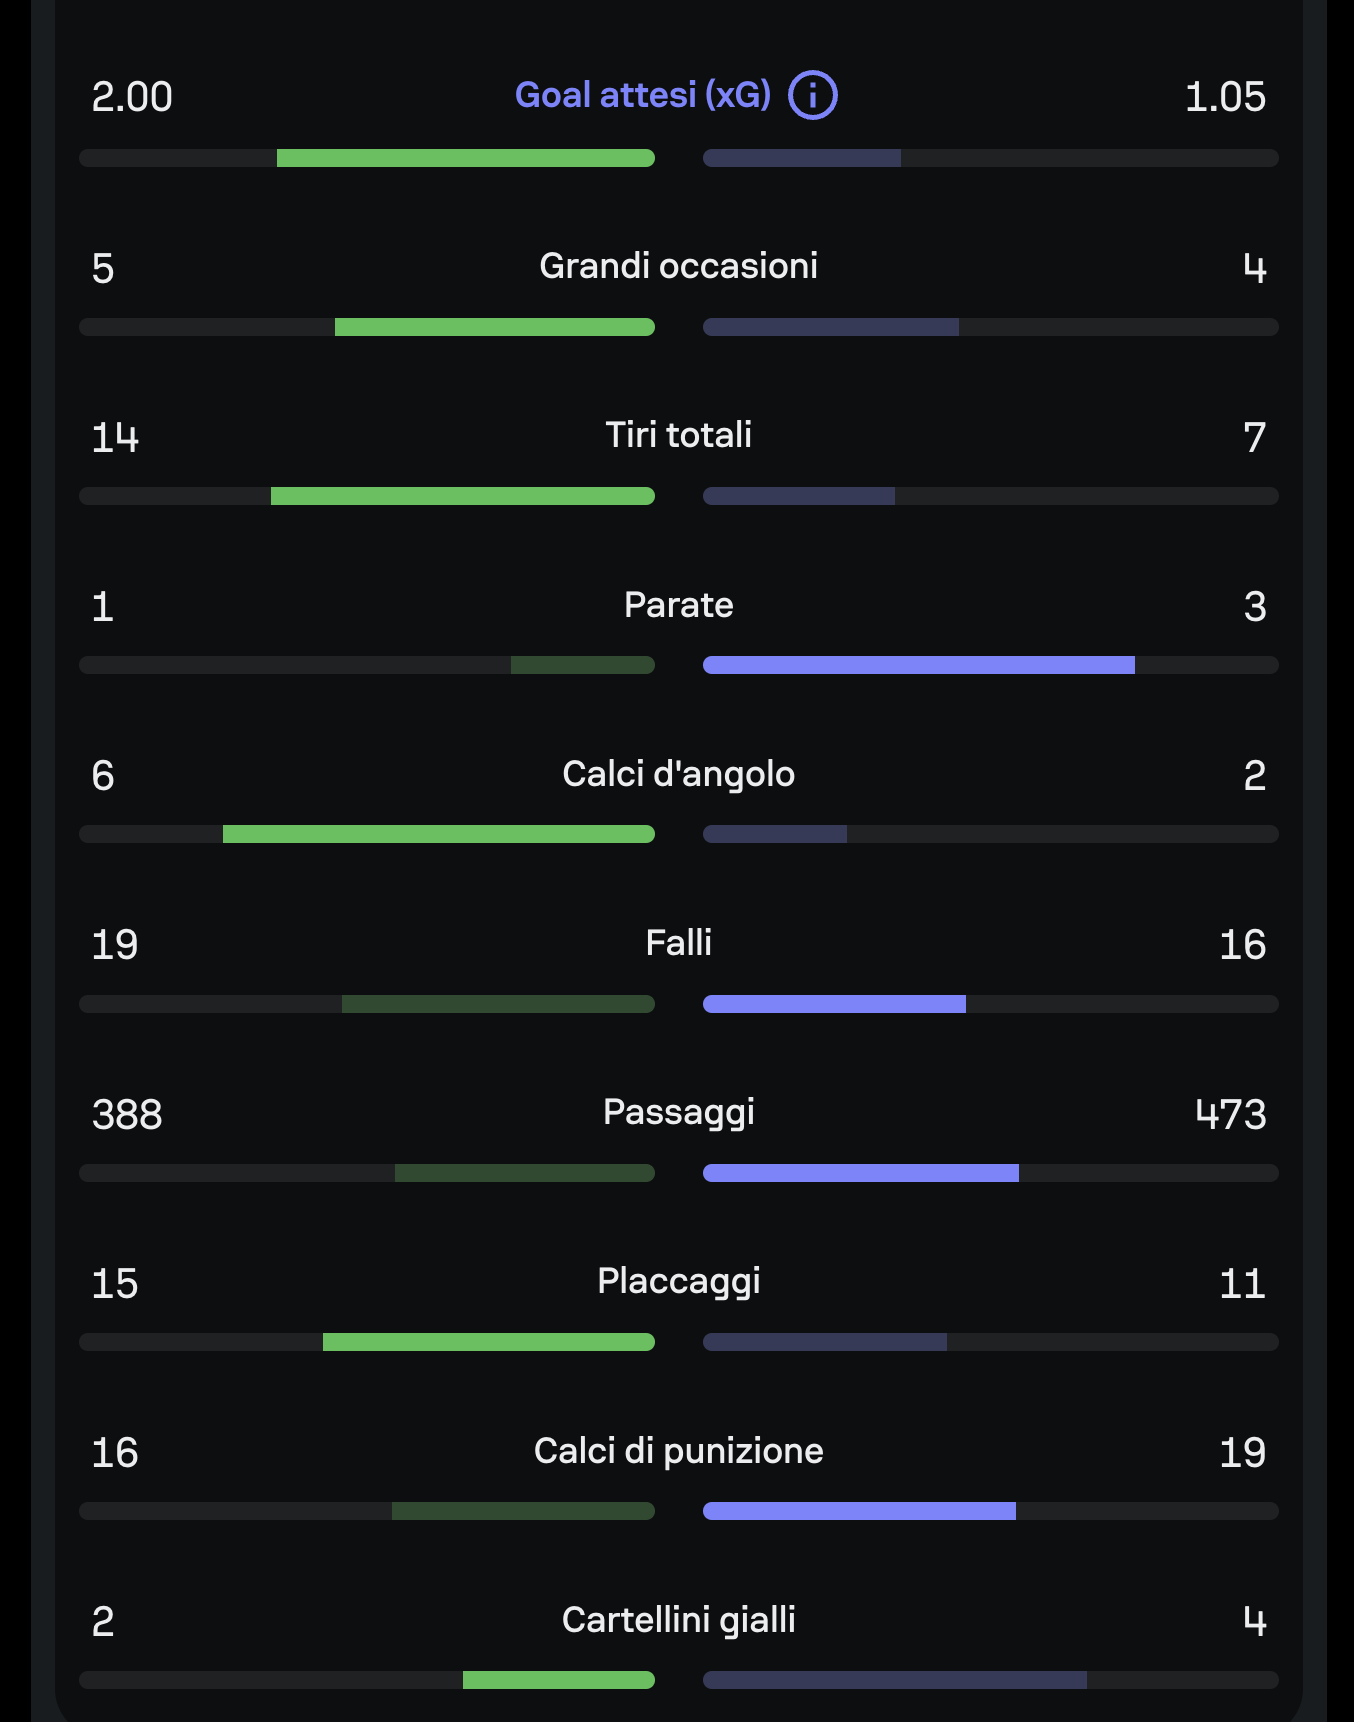Select the Parate stat label

click(x=678, y=605)
